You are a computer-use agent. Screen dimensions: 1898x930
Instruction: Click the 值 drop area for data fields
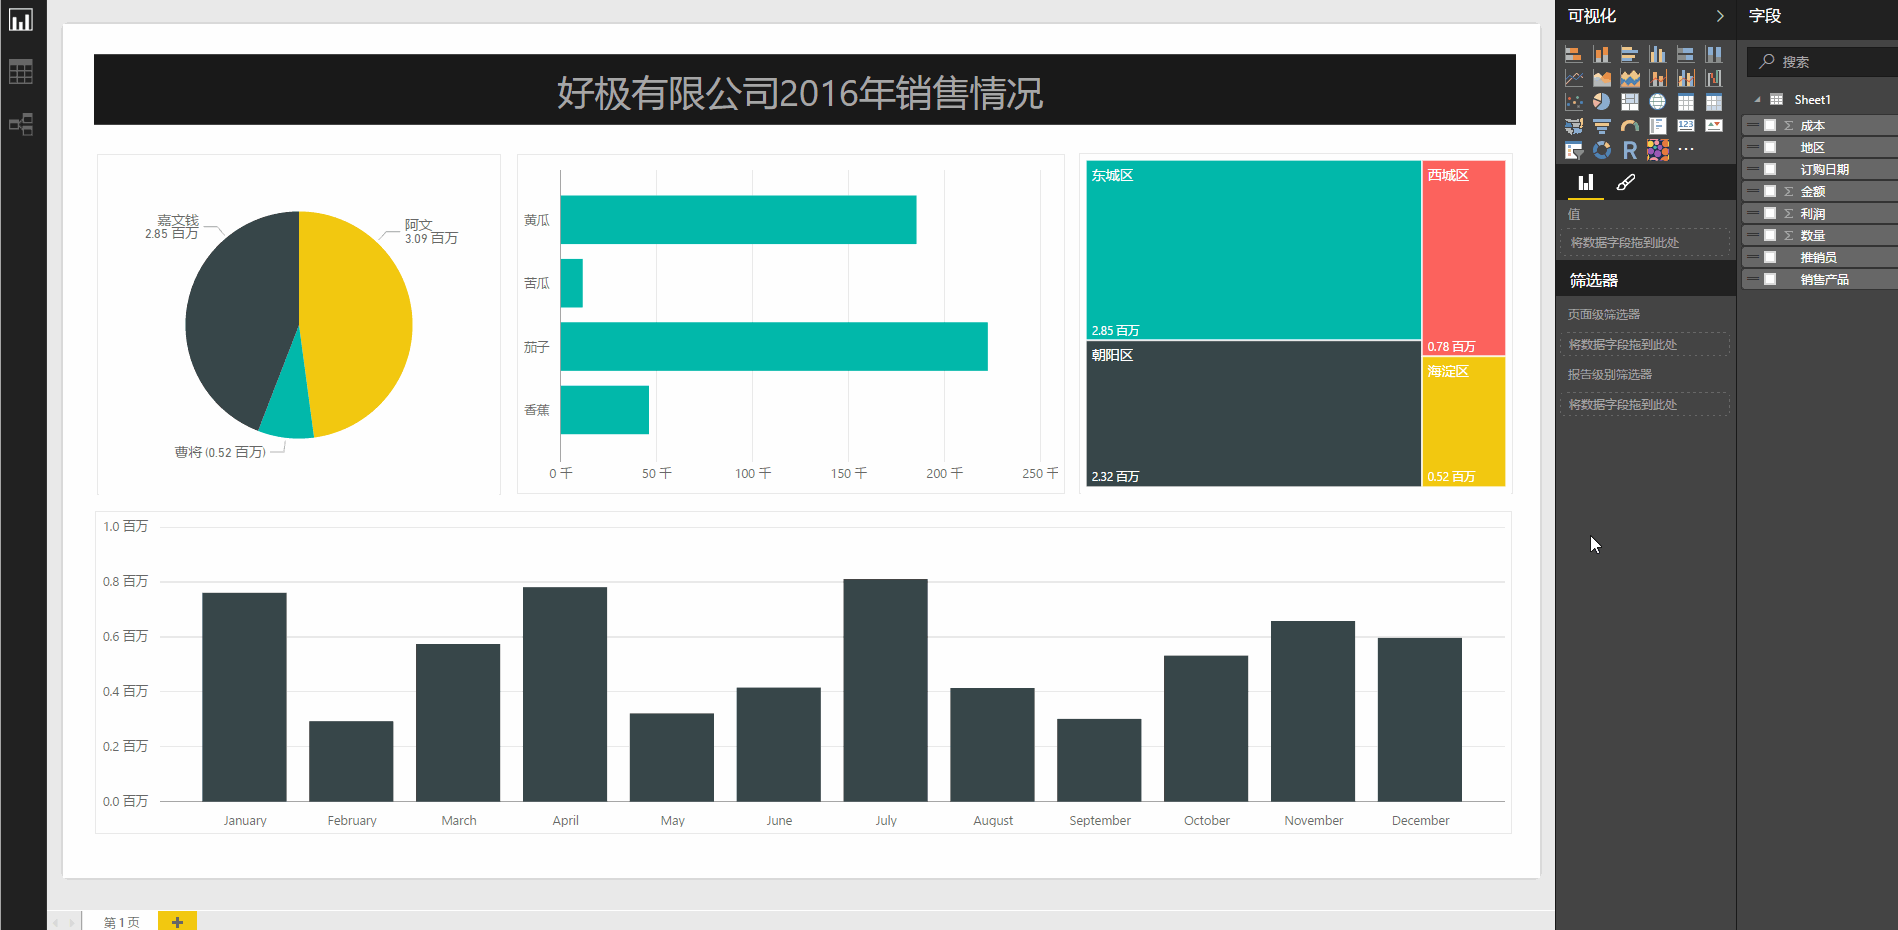point(1644,243)
